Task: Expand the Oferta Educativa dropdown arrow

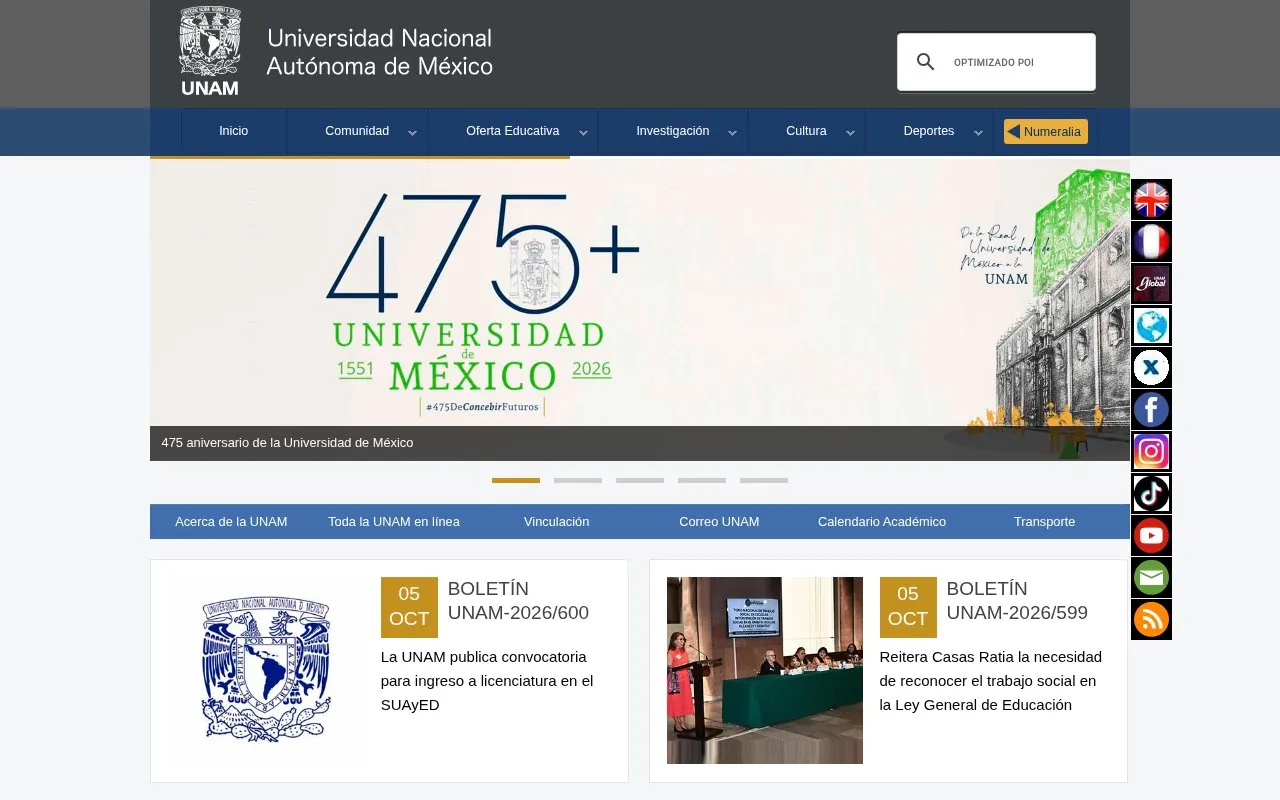Action: pyautogui.click(x=583, y=132)
